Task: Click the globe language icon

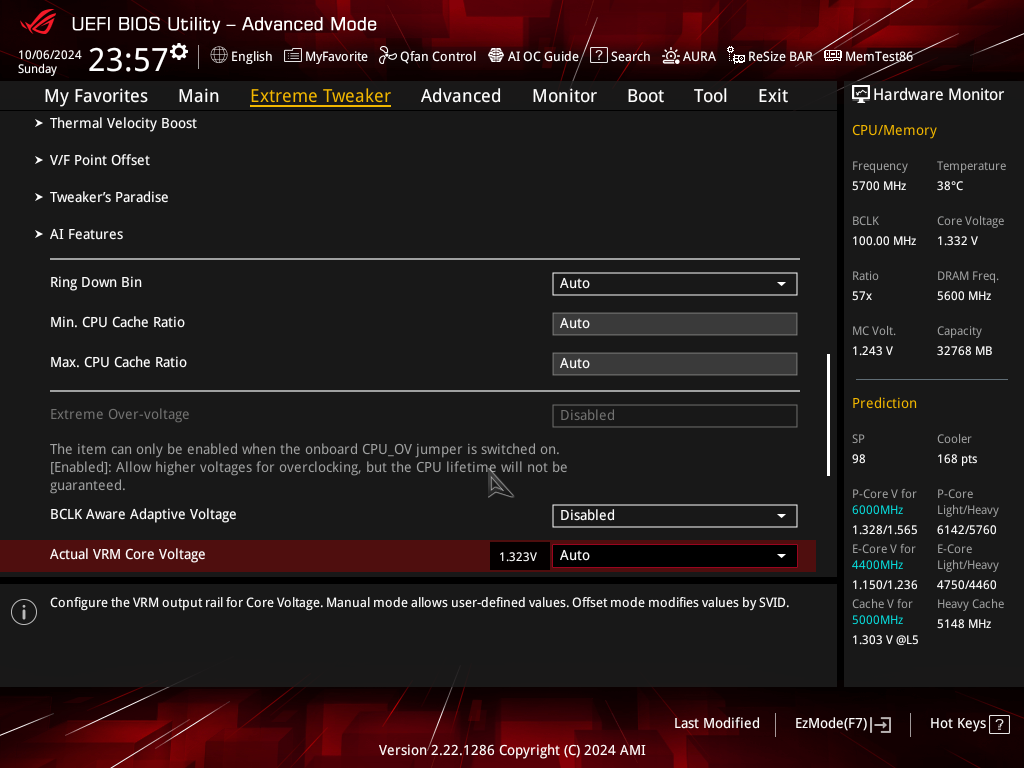Action: (x=219, y=56)
